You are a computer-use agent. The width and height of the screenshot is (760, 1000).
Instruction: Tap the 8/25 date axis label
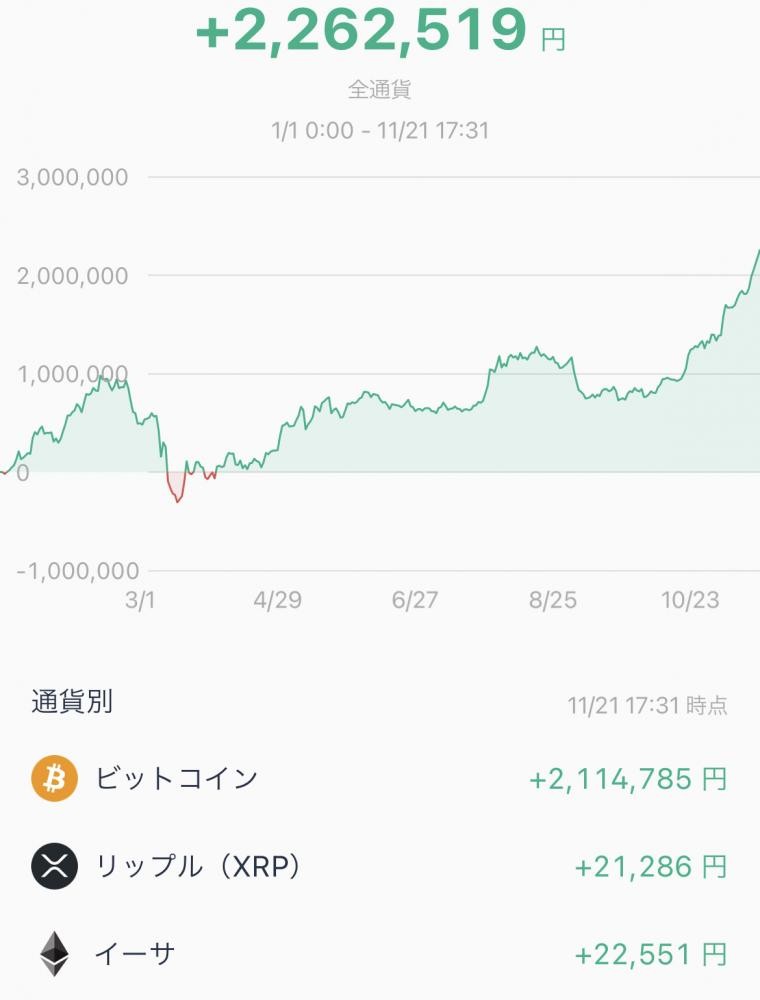pos(553,599)
